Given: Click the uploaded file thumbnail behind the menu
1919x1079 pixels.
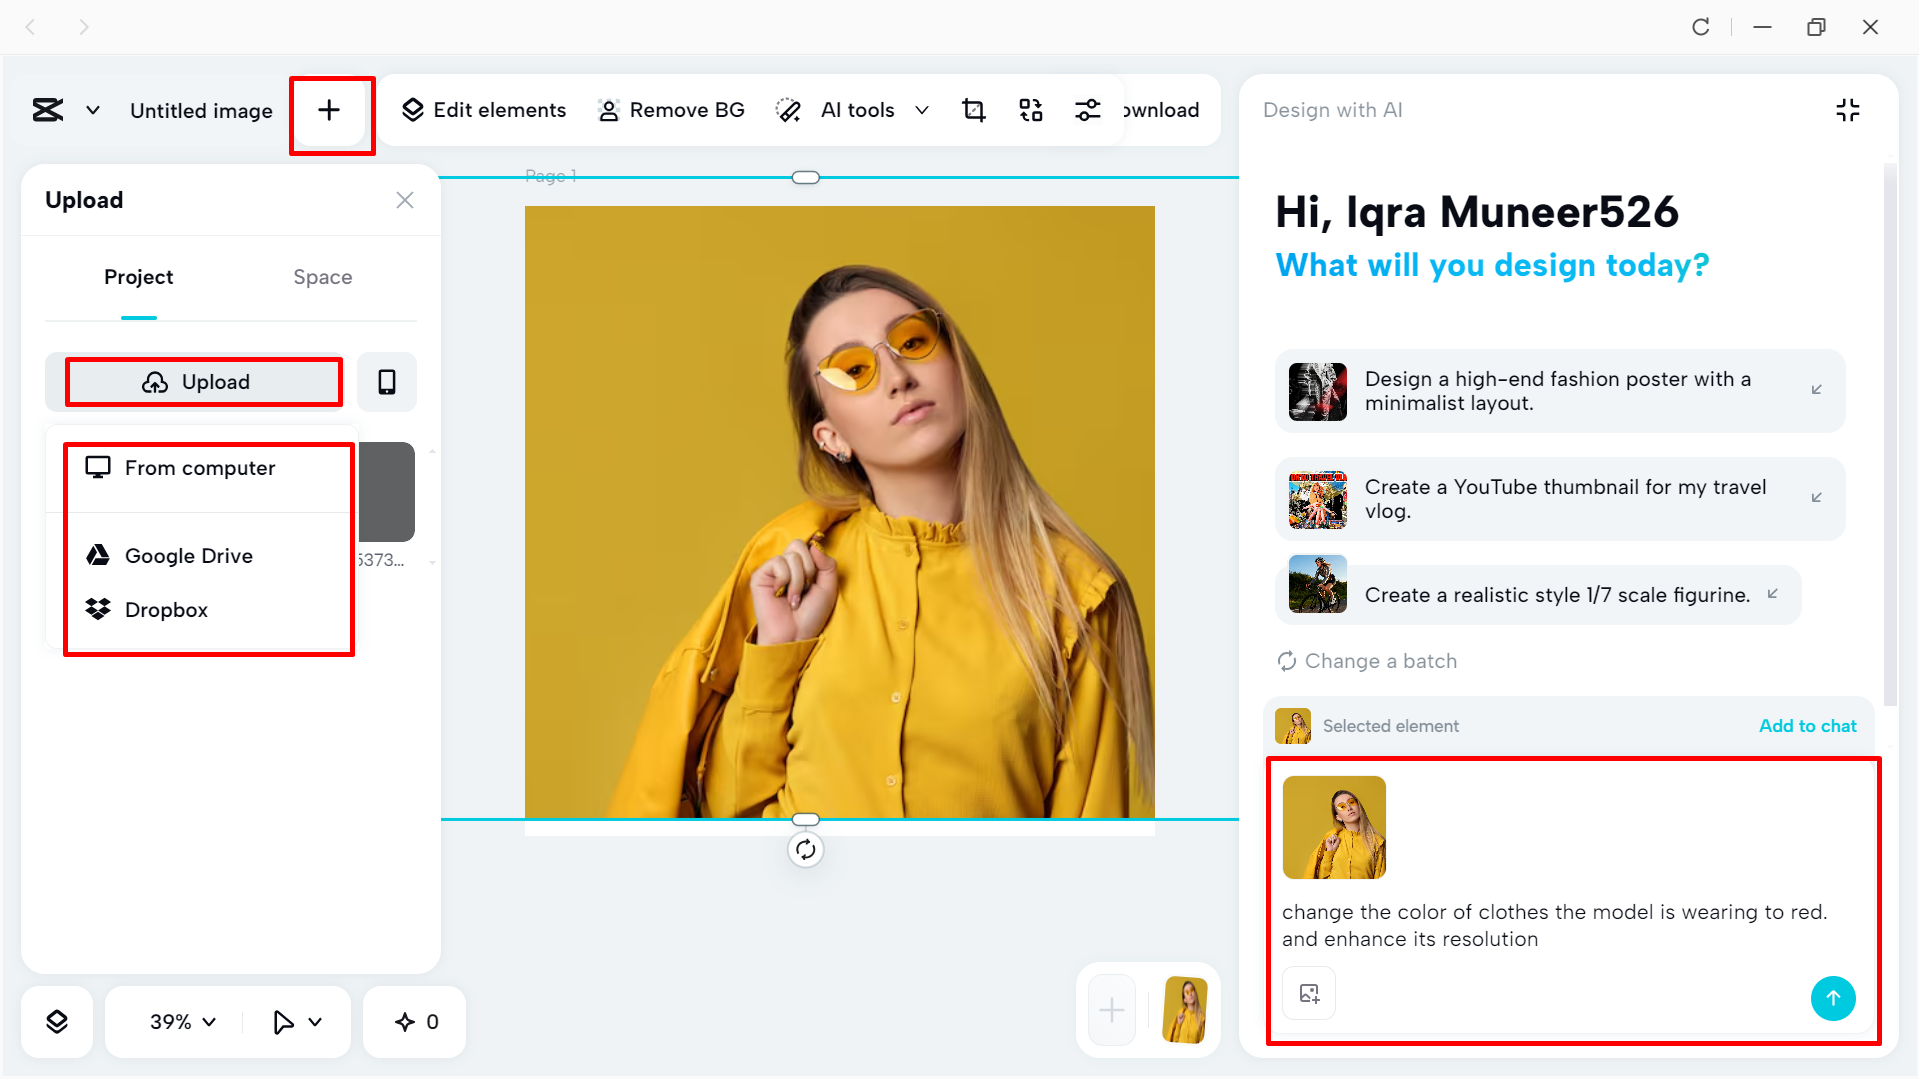Looking at the screenshot, I should (387, 492).
